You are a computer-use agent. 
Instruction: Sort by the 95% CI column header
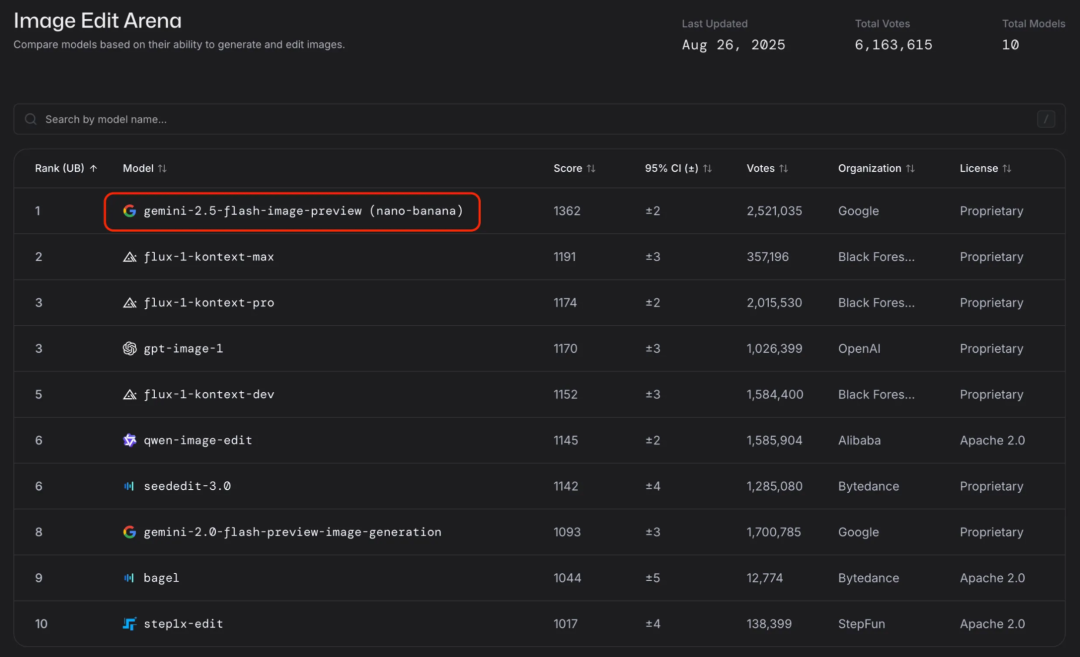[678, 169]
